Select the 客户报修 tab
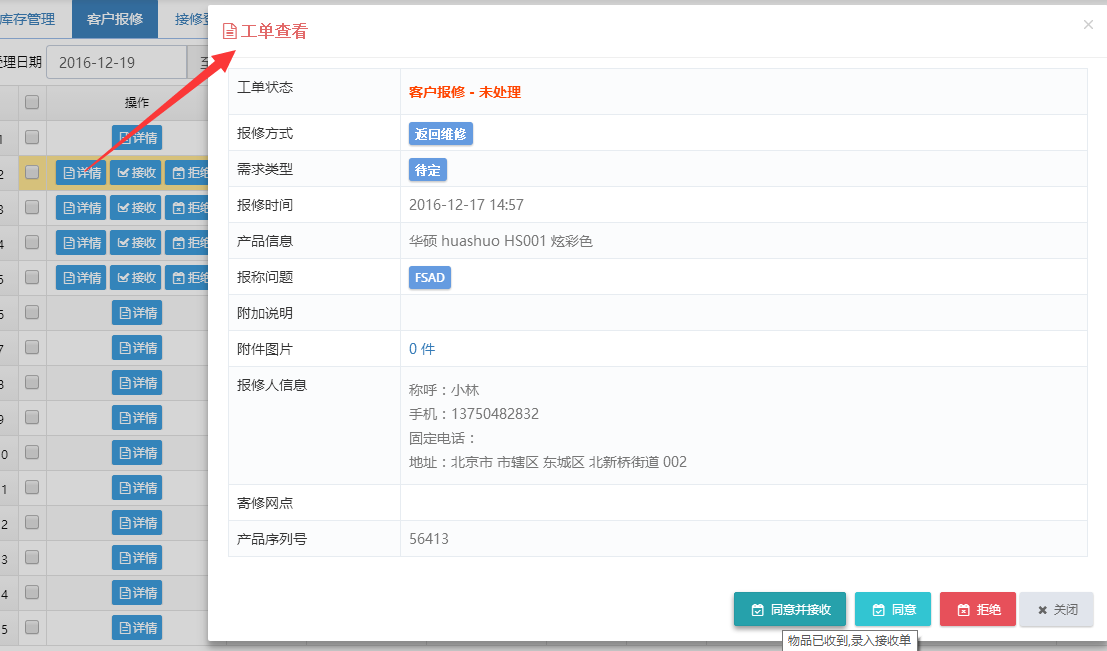1107x651 pixels. pyautogui.click(x=115, y=19)
